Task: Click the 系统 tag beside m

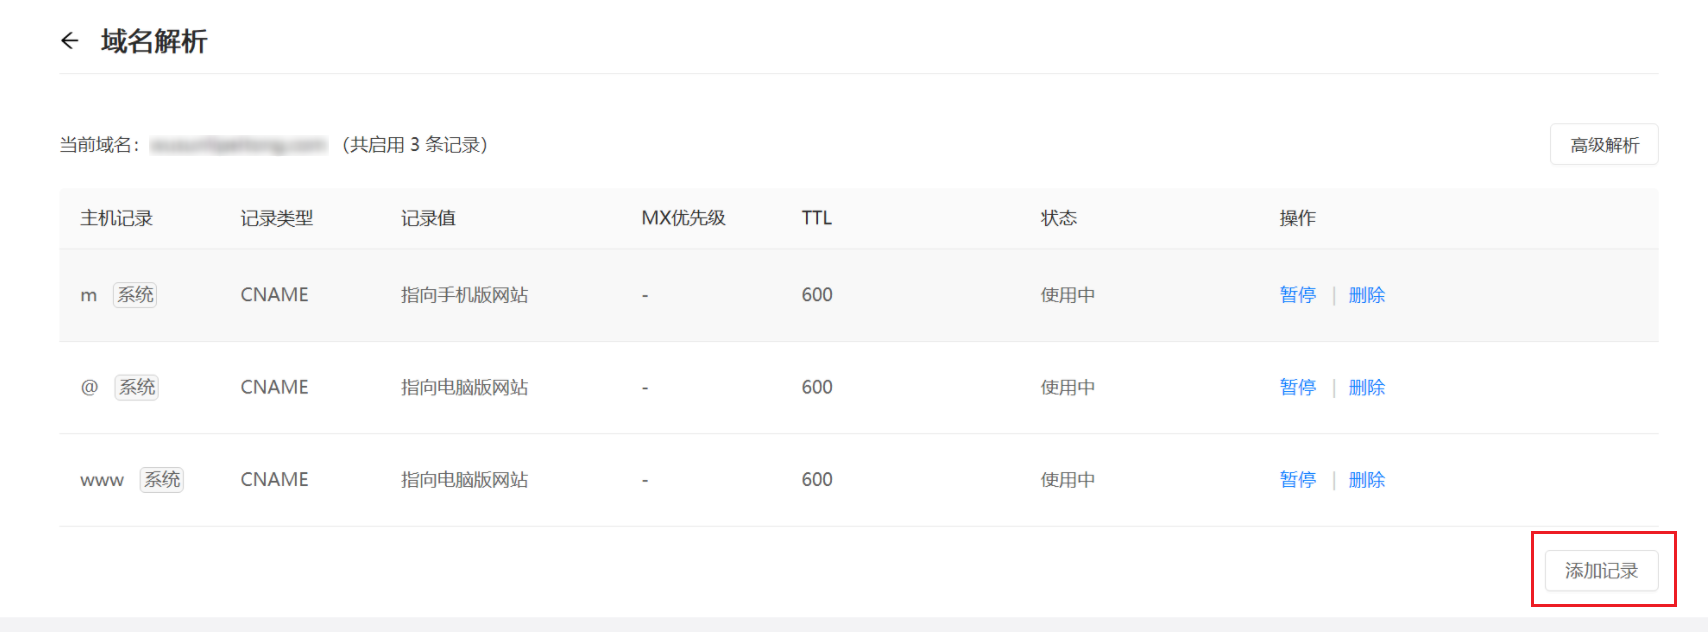Action: click(x=135, y=295)
